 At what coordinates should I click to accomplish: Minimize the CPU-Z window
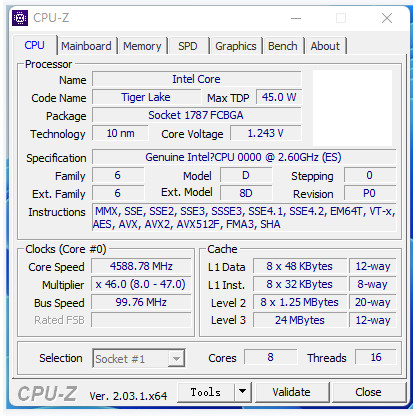point(296,18)
